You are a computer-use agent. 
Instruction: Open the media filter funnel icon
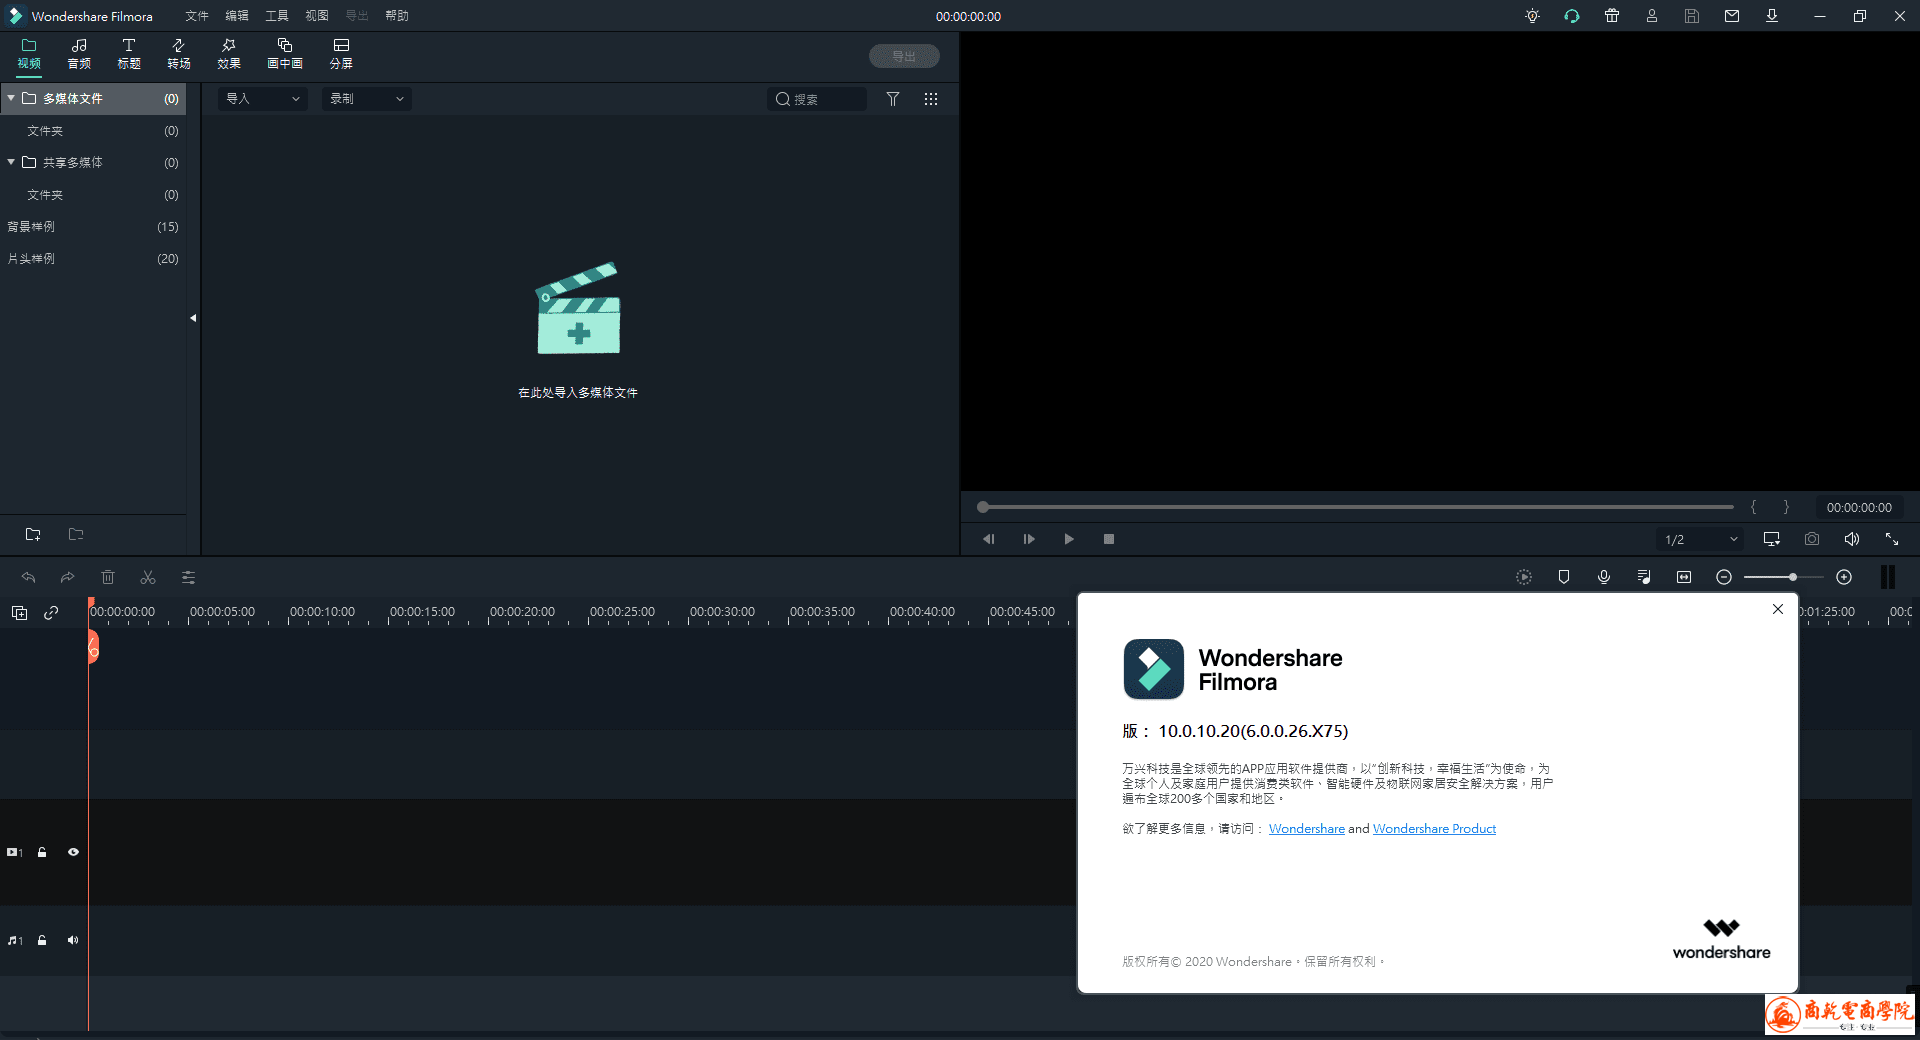893,99
